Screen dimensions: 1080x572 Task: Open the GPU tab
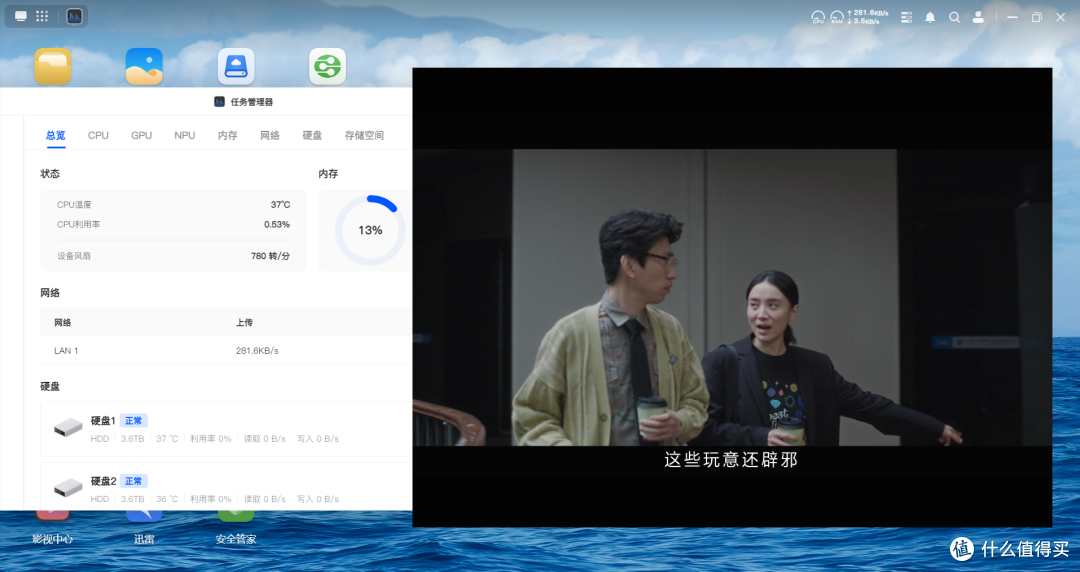(141, 135)
